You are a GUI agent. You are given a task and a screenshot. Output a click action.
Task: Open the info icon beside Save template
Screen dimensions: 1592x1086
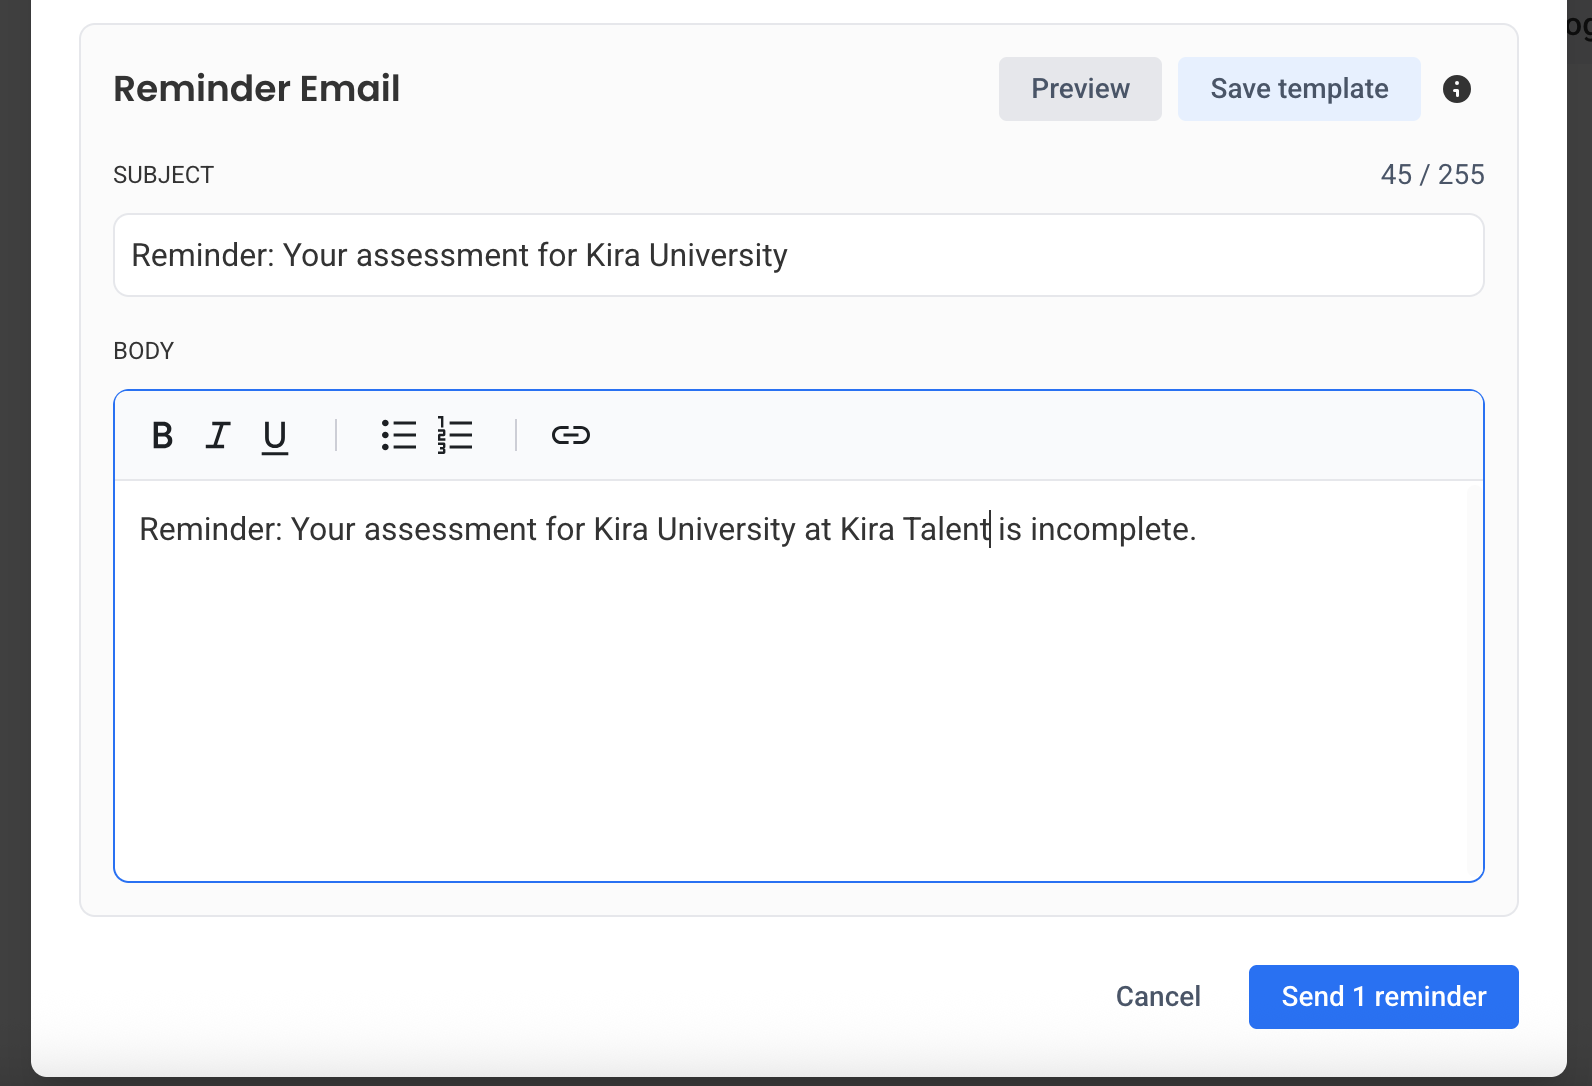click(1457, 89)
